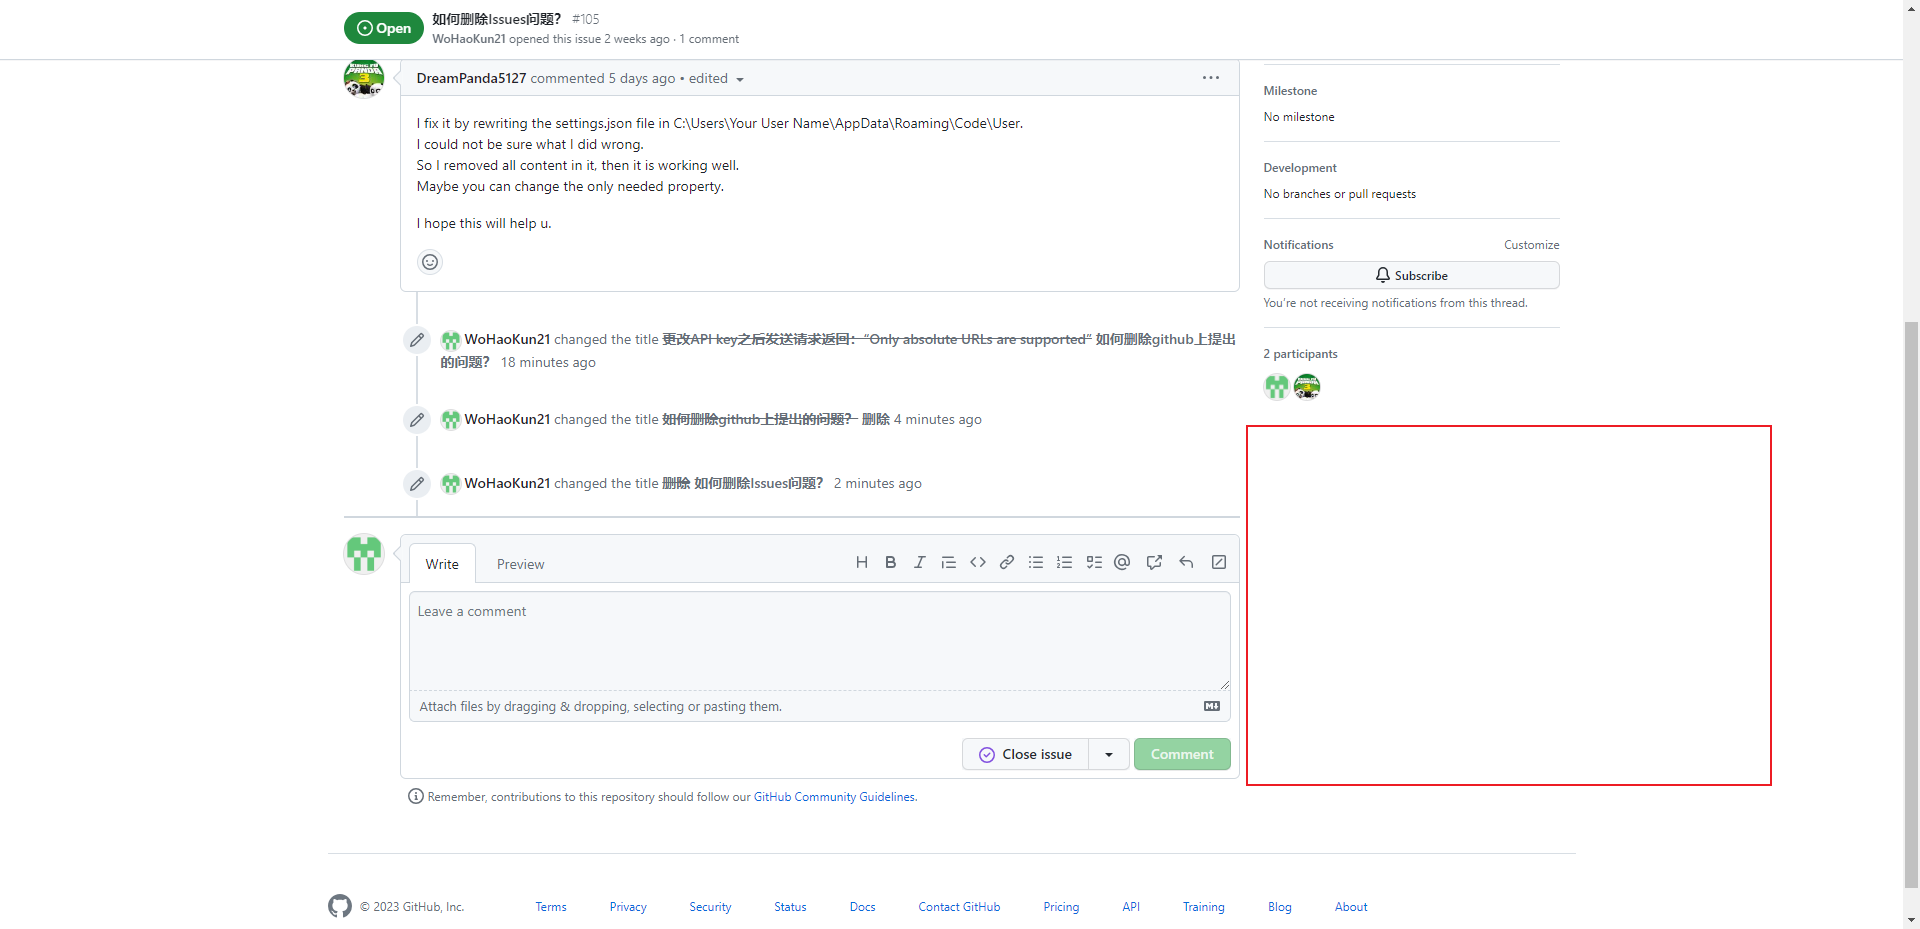Viewport: 1920px width, 929px height.
Task: Open the Close issue options dropdown arrow
Action: point(1107,753)
